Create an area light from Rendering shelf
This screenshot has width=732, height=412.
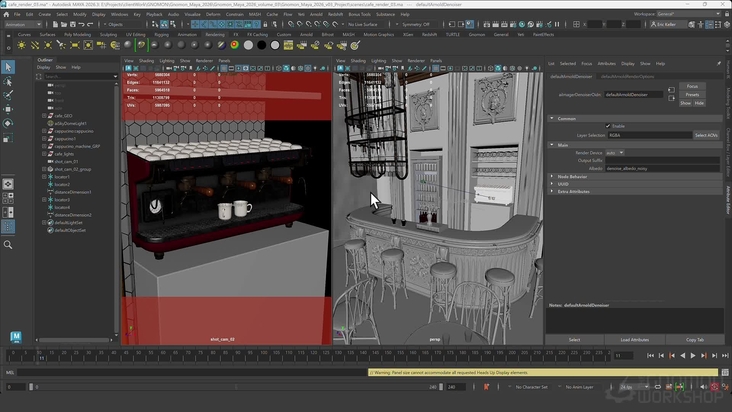tap(75, 45)
